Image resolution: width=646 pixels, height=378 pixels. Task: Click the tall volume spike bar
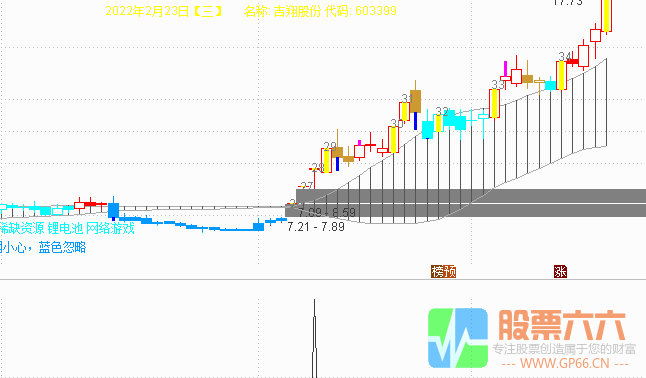315,338
